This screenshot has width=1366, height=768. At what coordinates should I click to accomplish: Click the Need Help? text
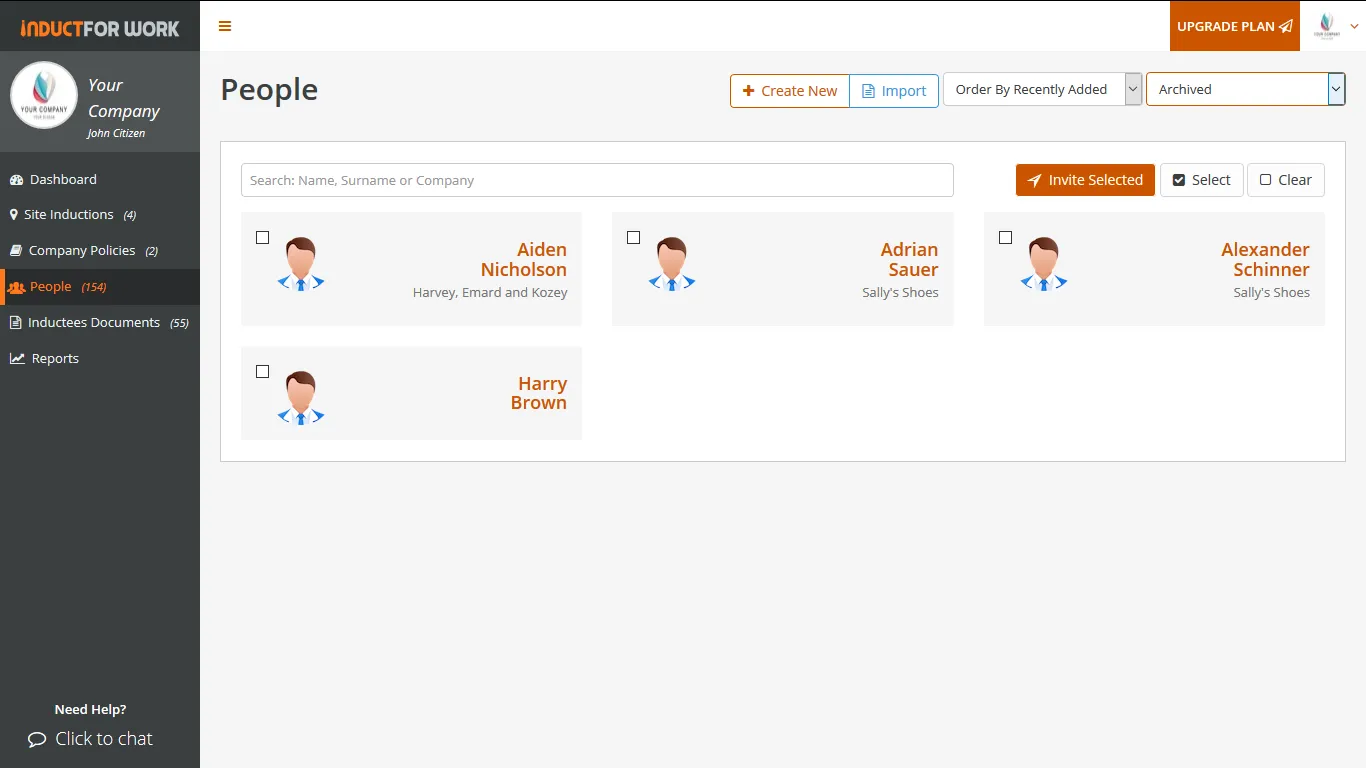pyautogui.click(x=90, y=710)
